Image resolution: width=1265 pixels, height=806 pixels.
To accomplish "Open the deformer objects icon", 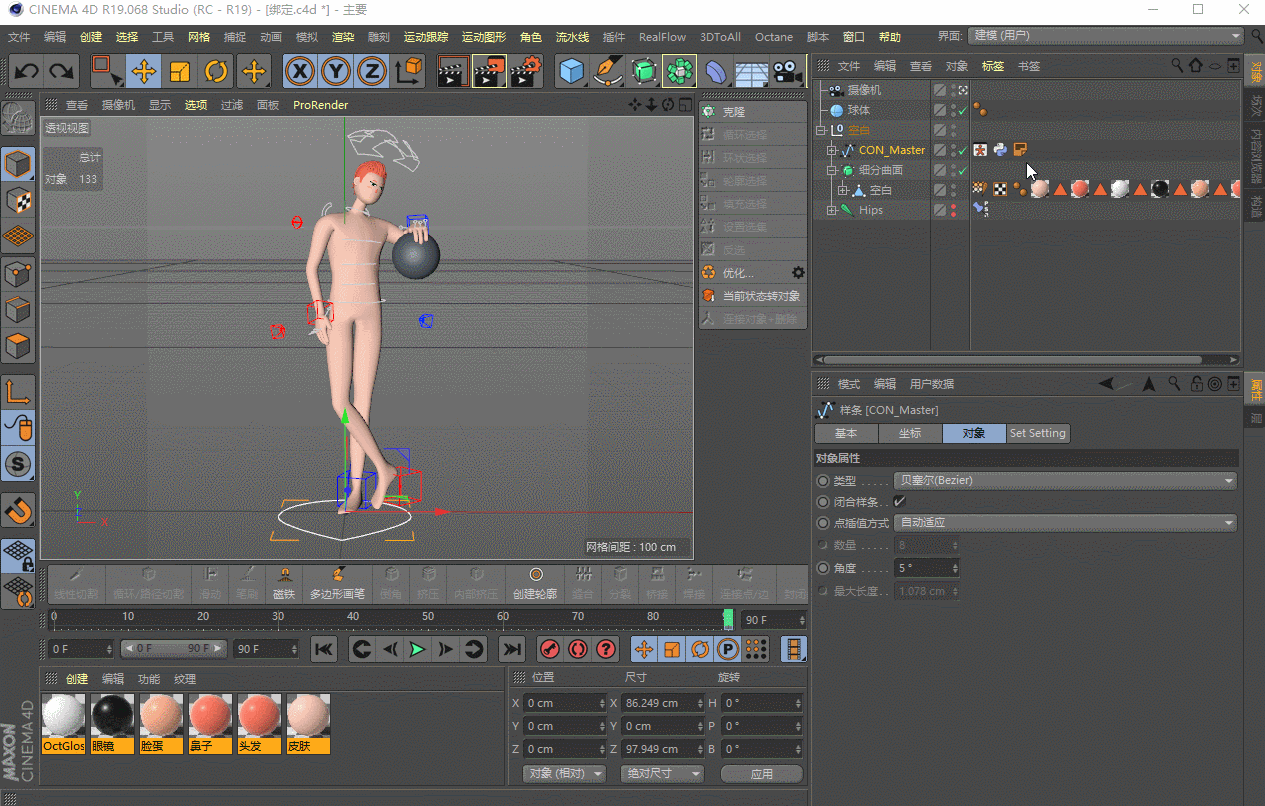I will 716,71.
